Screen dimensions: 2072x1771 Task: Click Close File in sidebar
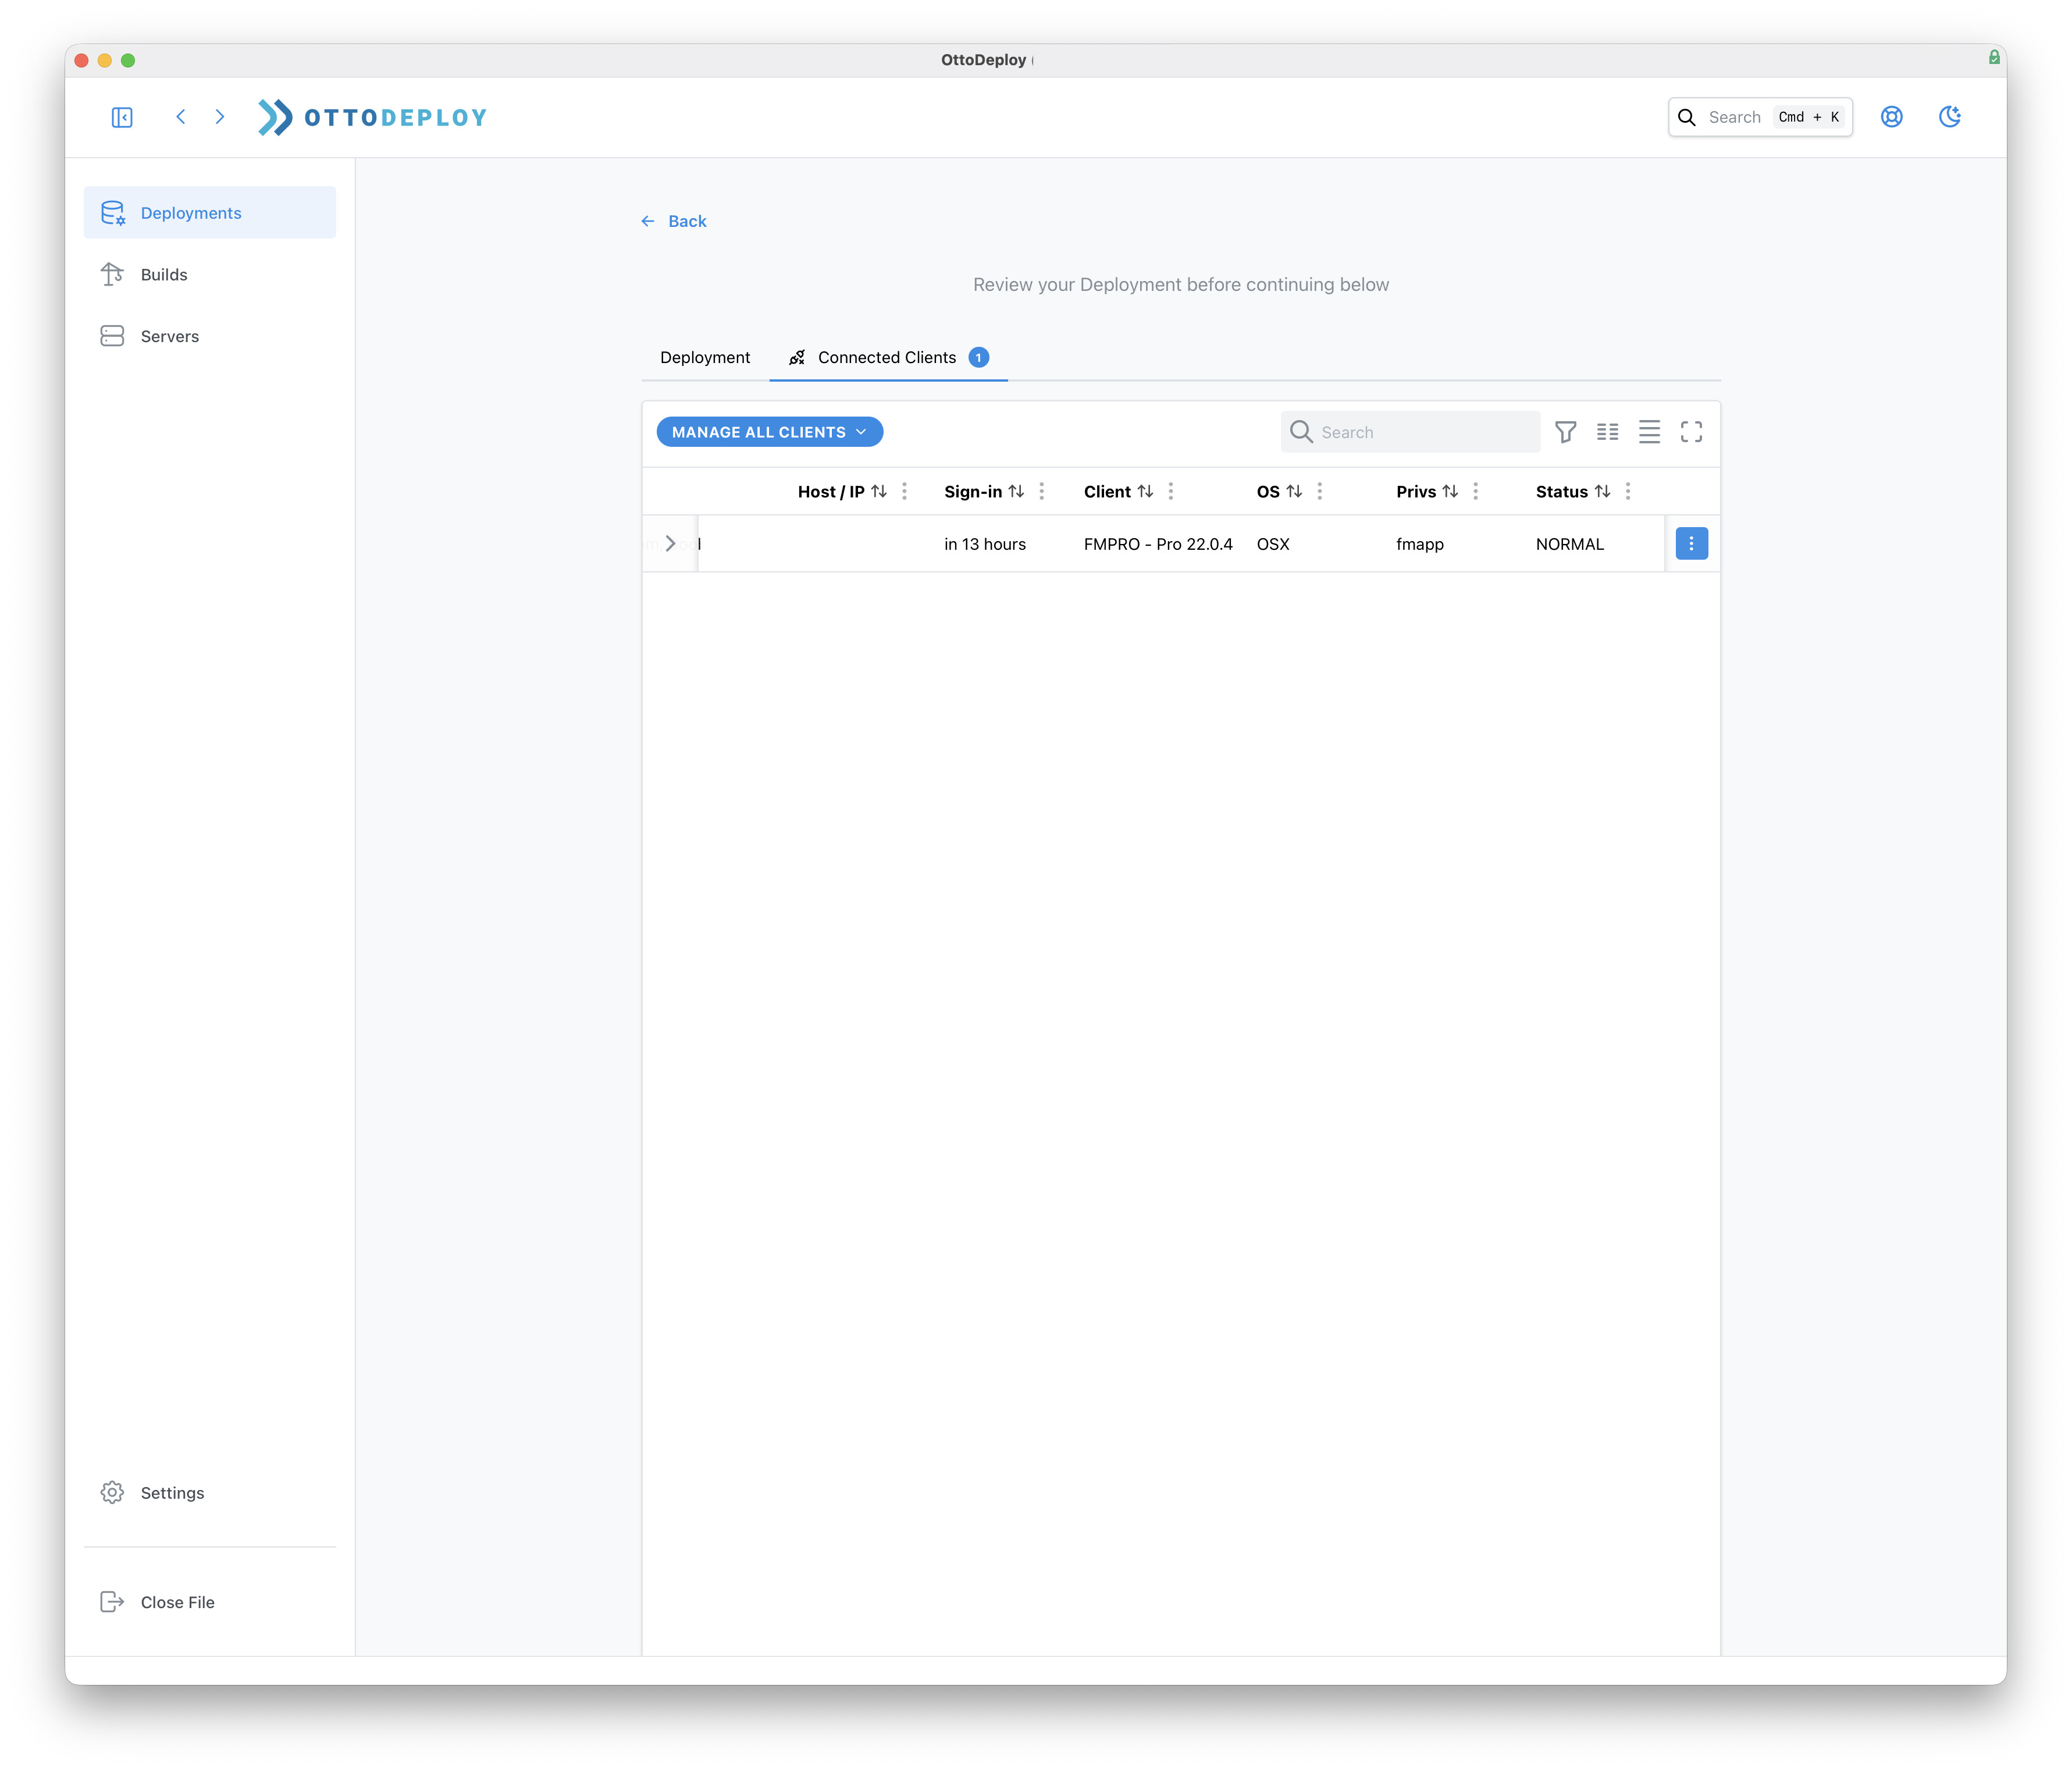(177, 1602)
